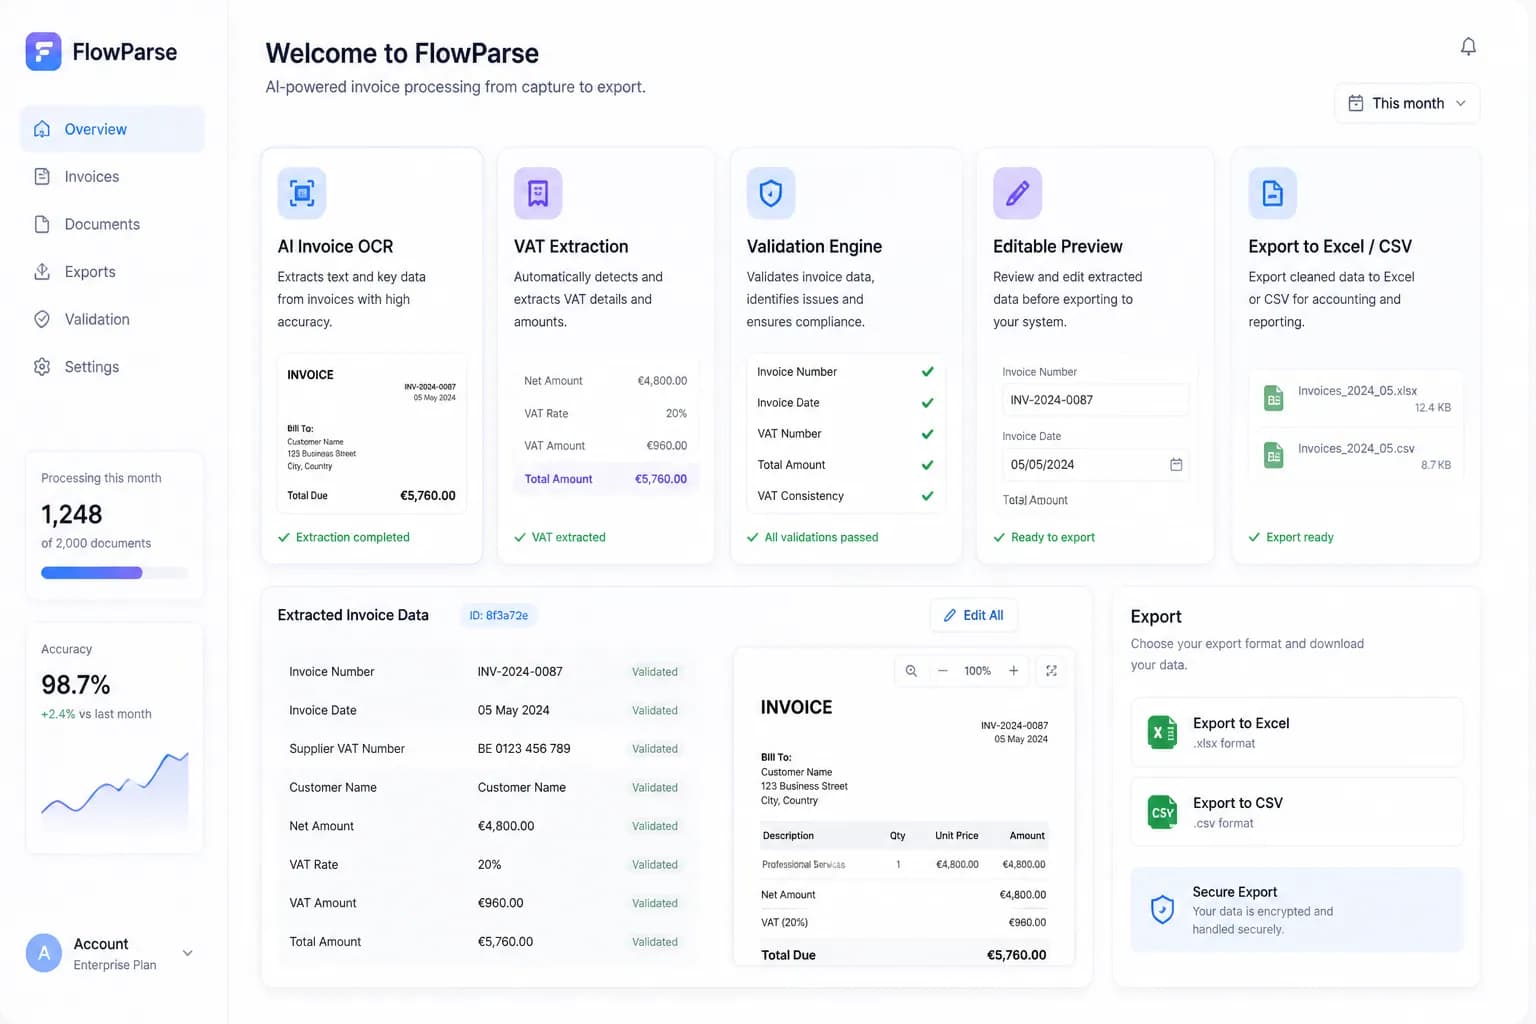Click the 98.7% accuracy value
1536x1024 pixels.
click(76, 685)
